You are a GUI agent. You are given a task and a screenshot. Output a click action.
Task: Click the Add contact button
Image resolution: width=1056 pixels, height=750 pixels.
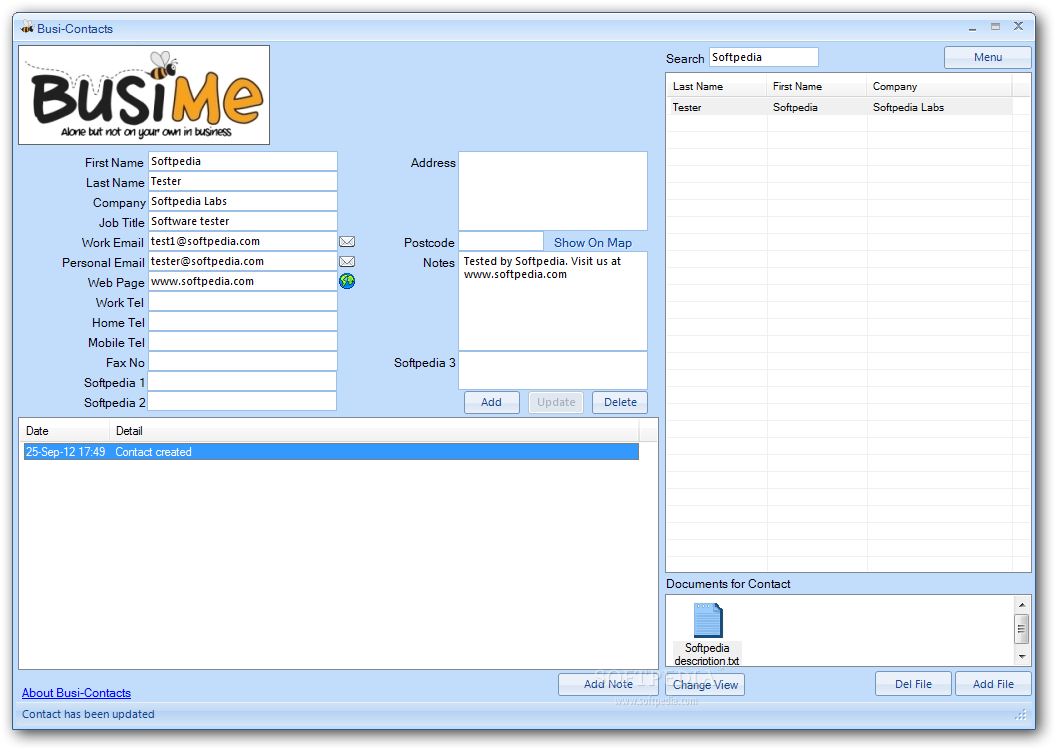492,402
